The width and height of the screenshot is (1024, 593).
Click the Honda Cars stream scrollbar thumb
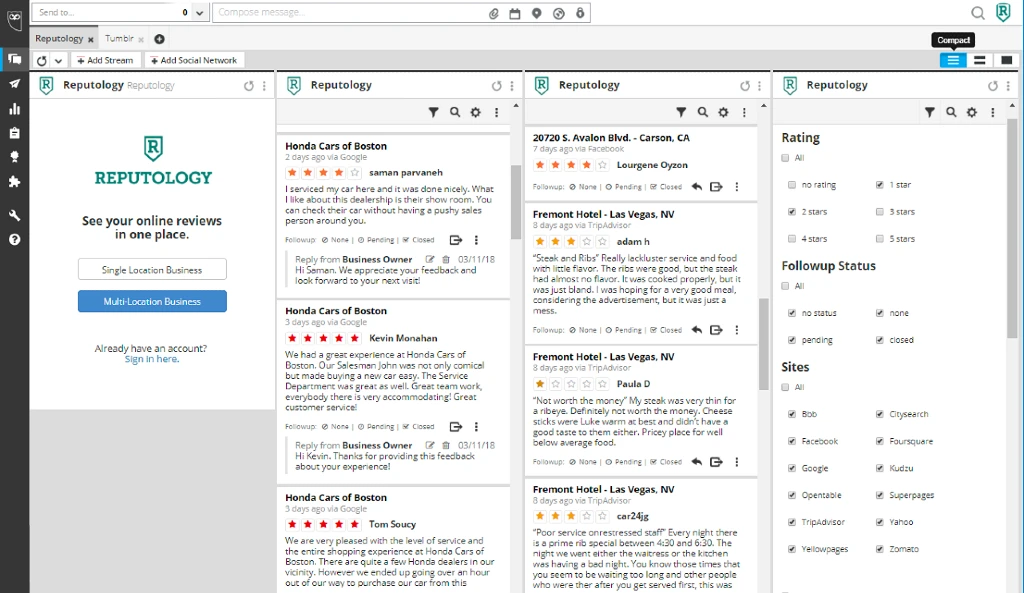[x=515, y=202]
